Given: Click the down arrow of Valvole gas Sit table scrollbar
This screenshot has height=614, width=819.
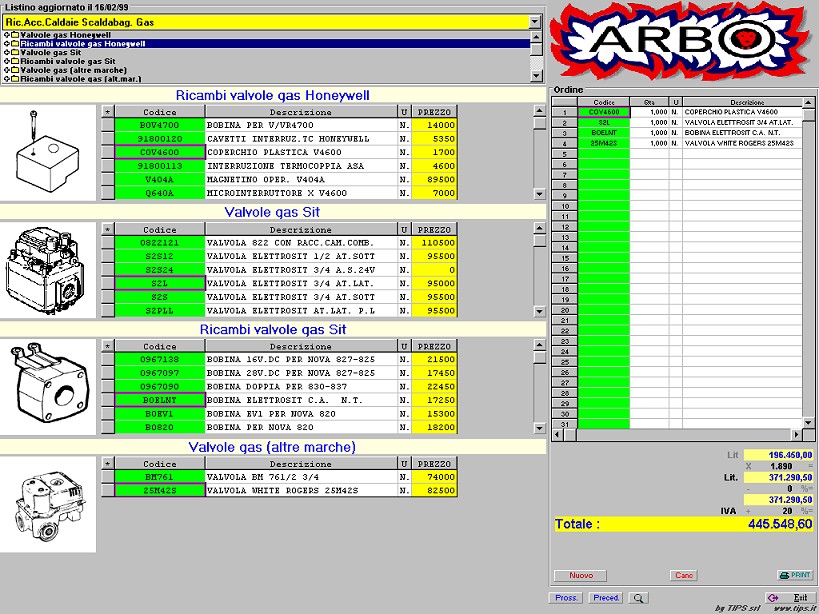Looking at the screenshot, I should [540, 312].
